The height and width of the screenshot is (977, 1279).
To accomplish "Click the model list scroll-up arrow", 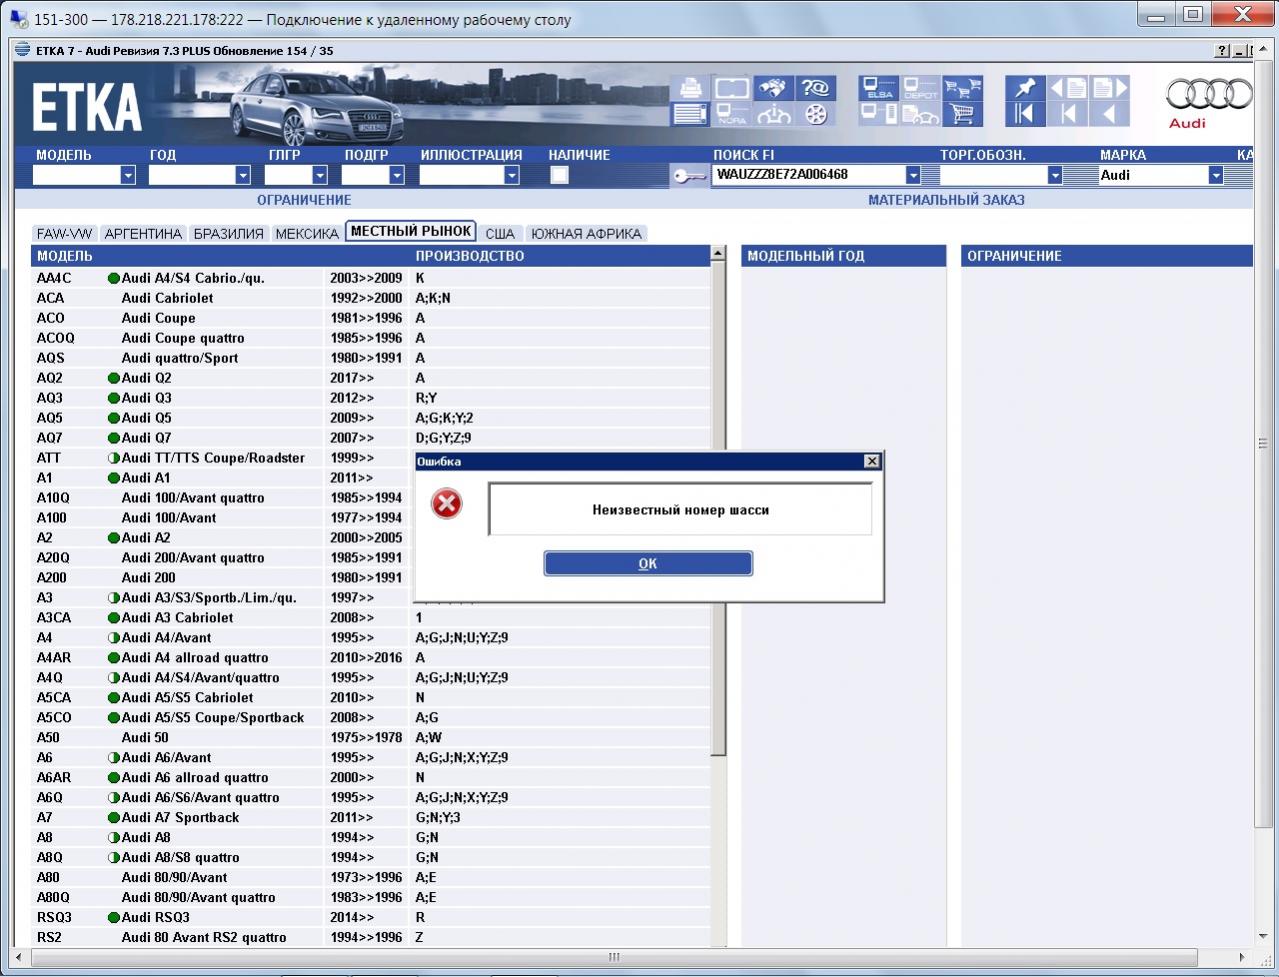I will click(718, 254).
